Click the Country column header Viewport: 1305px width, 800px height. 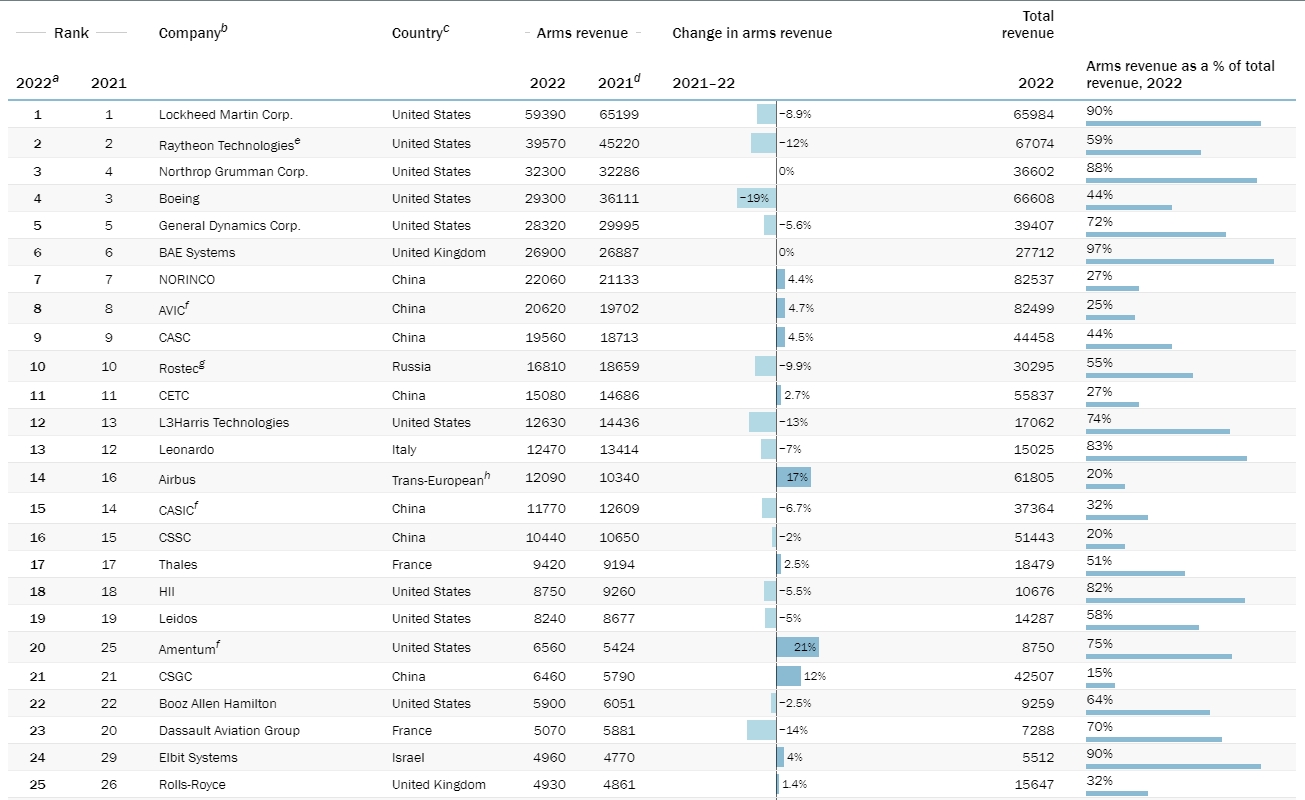(x=420, y=33)
